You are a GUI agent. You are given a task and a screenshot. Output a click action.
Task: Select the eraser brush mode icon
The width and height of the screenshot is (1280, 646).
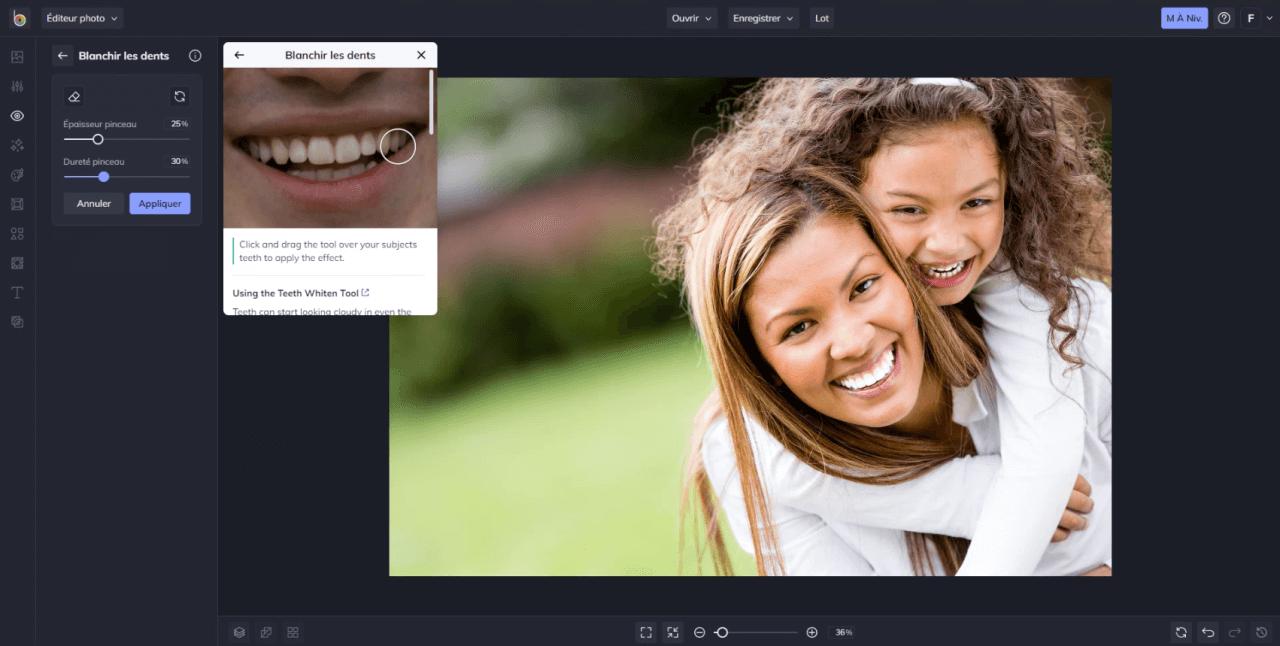(73, 97)
